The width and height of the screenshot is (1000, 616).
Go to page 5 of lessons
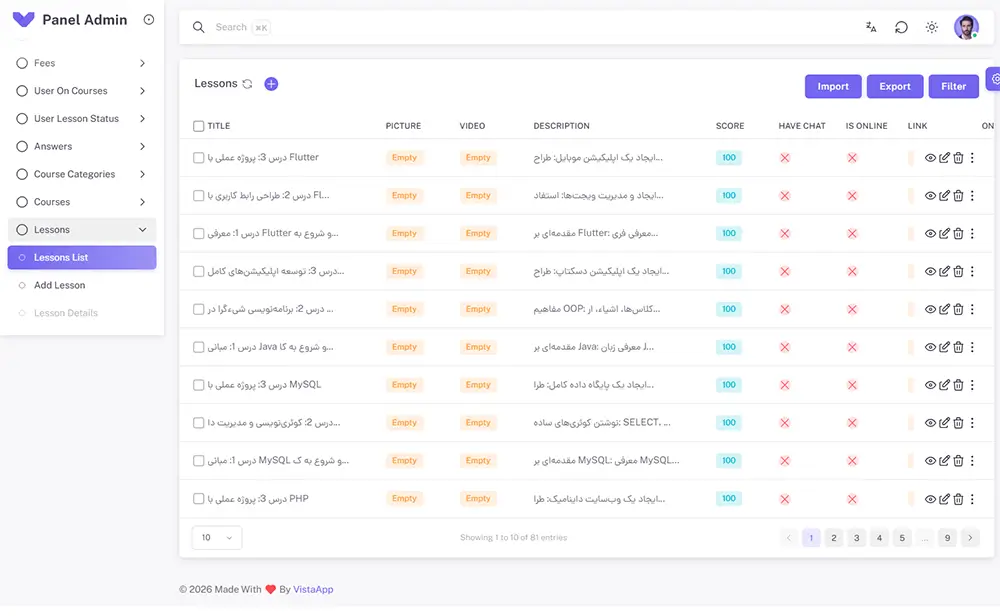click(902, 538)
